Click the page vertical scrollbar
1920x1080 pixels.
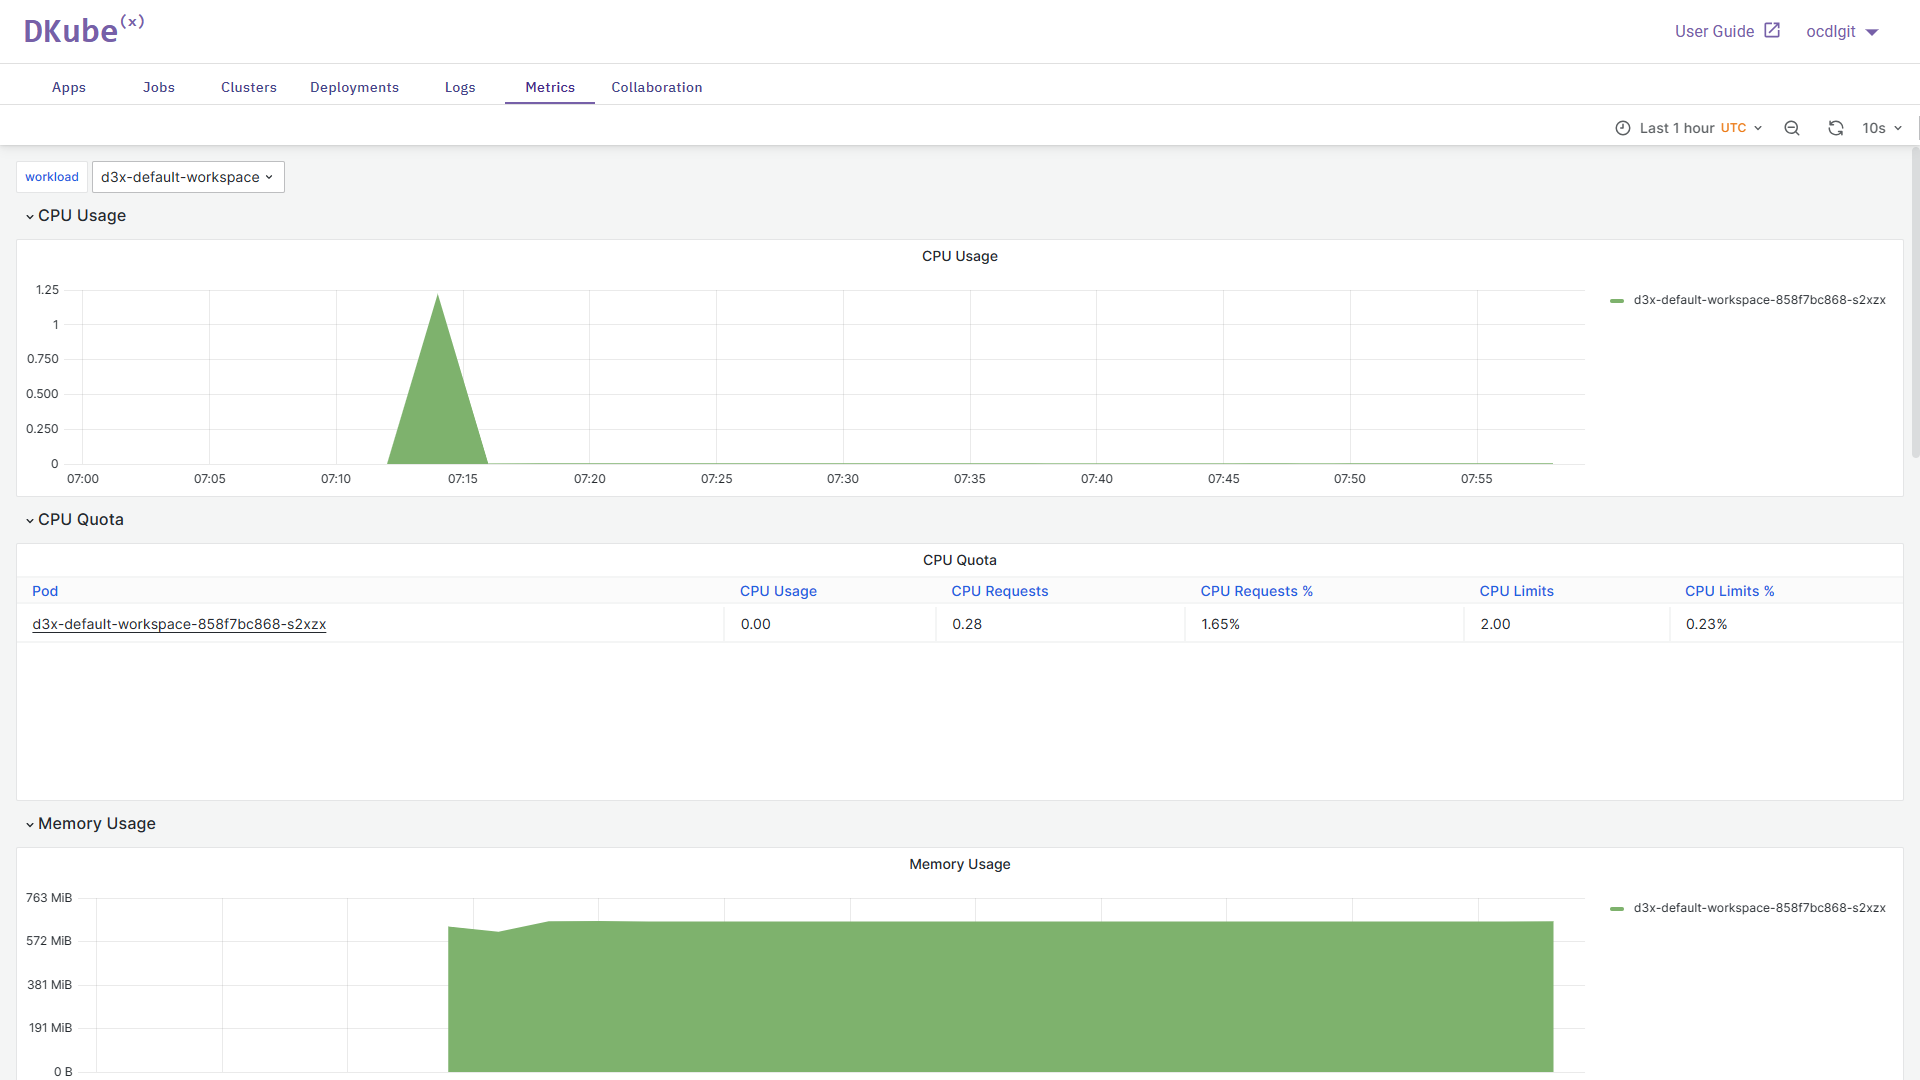click(1914, 300)
